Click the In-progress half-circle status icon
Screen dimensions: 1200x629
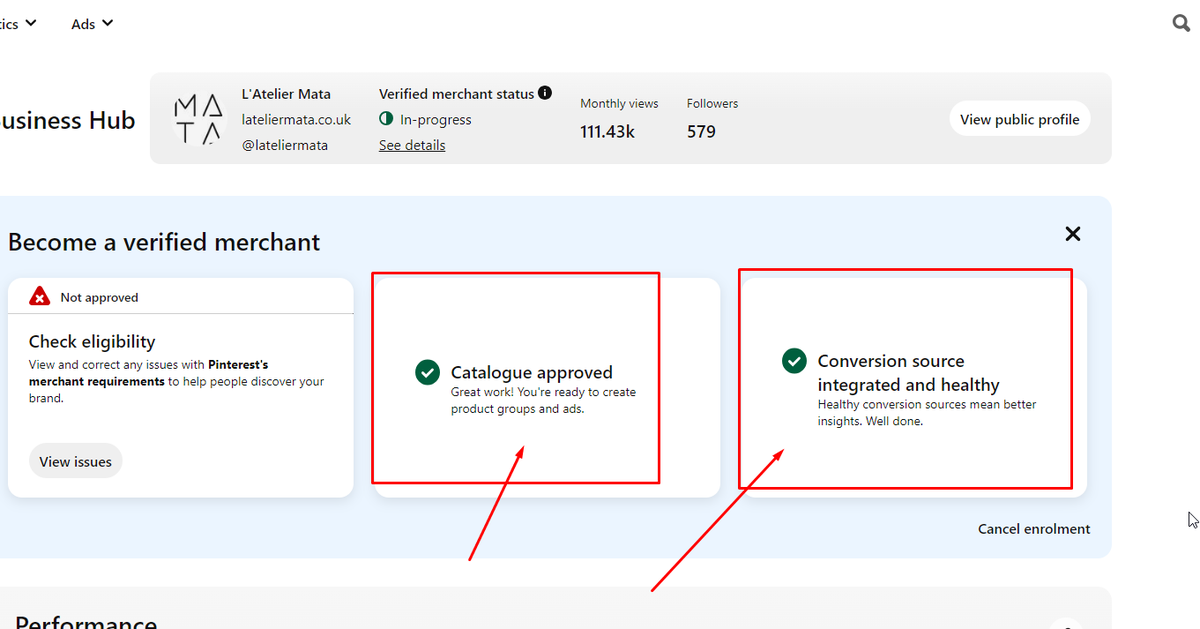(387, 119)
